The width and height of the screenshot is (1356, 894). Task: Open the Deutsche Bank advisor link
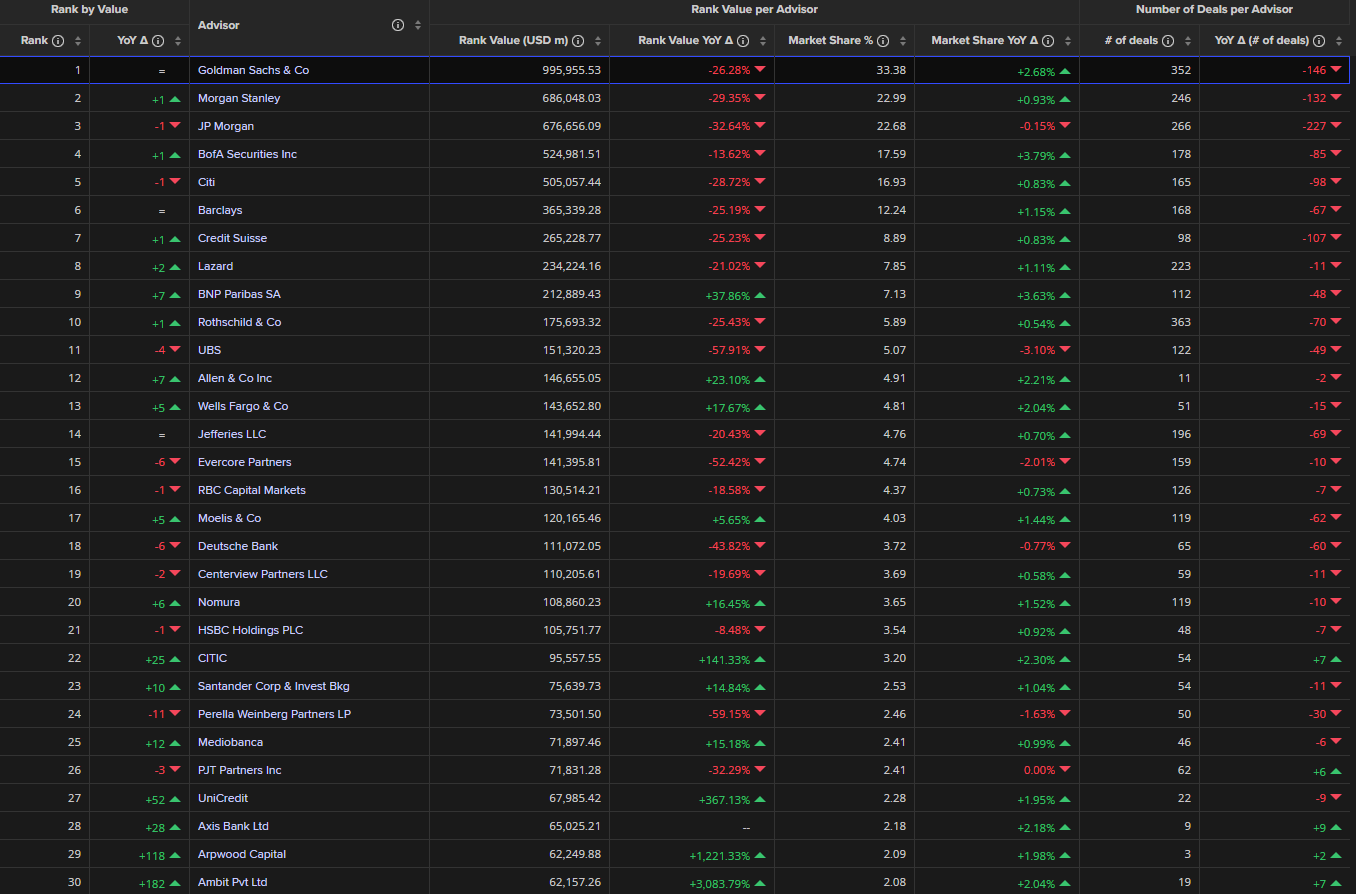tap(238, 546)
